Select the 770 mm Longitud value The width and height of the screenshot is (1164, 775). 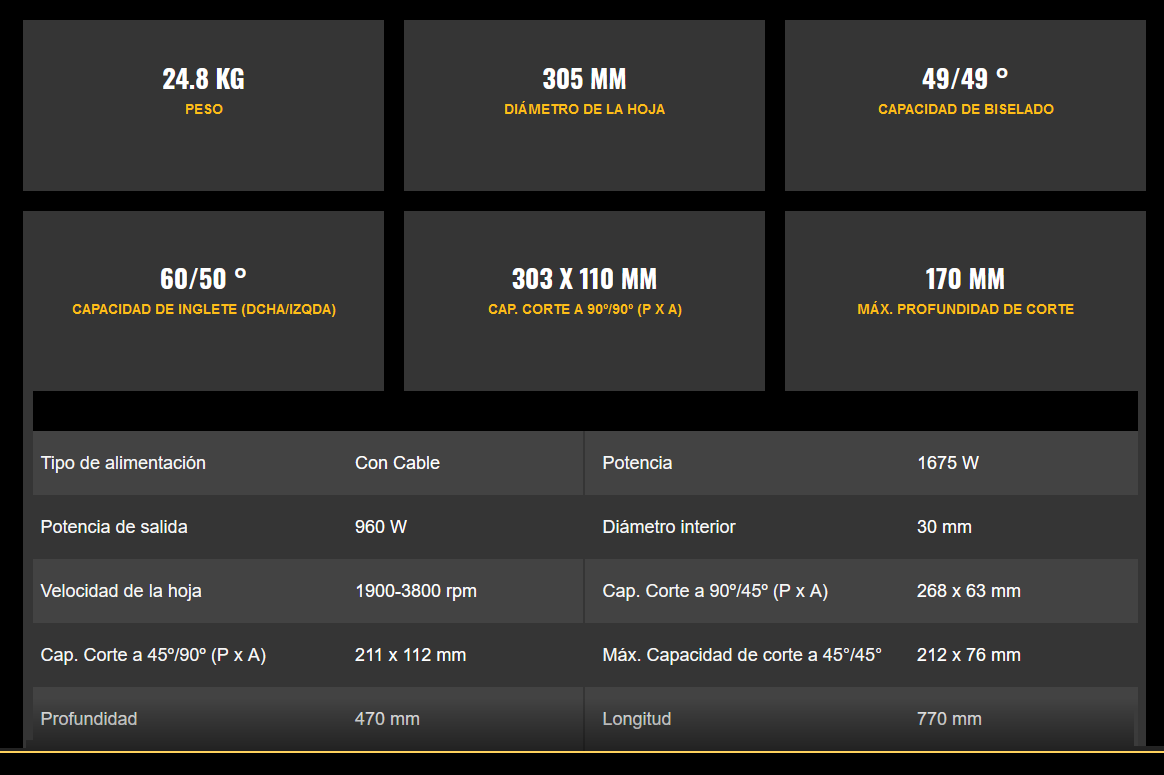tap(949, 719)
